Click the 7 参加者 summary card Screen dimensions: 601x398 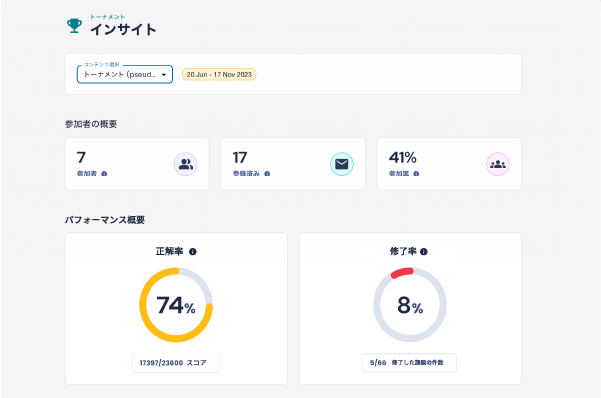[x=137, y=164]
